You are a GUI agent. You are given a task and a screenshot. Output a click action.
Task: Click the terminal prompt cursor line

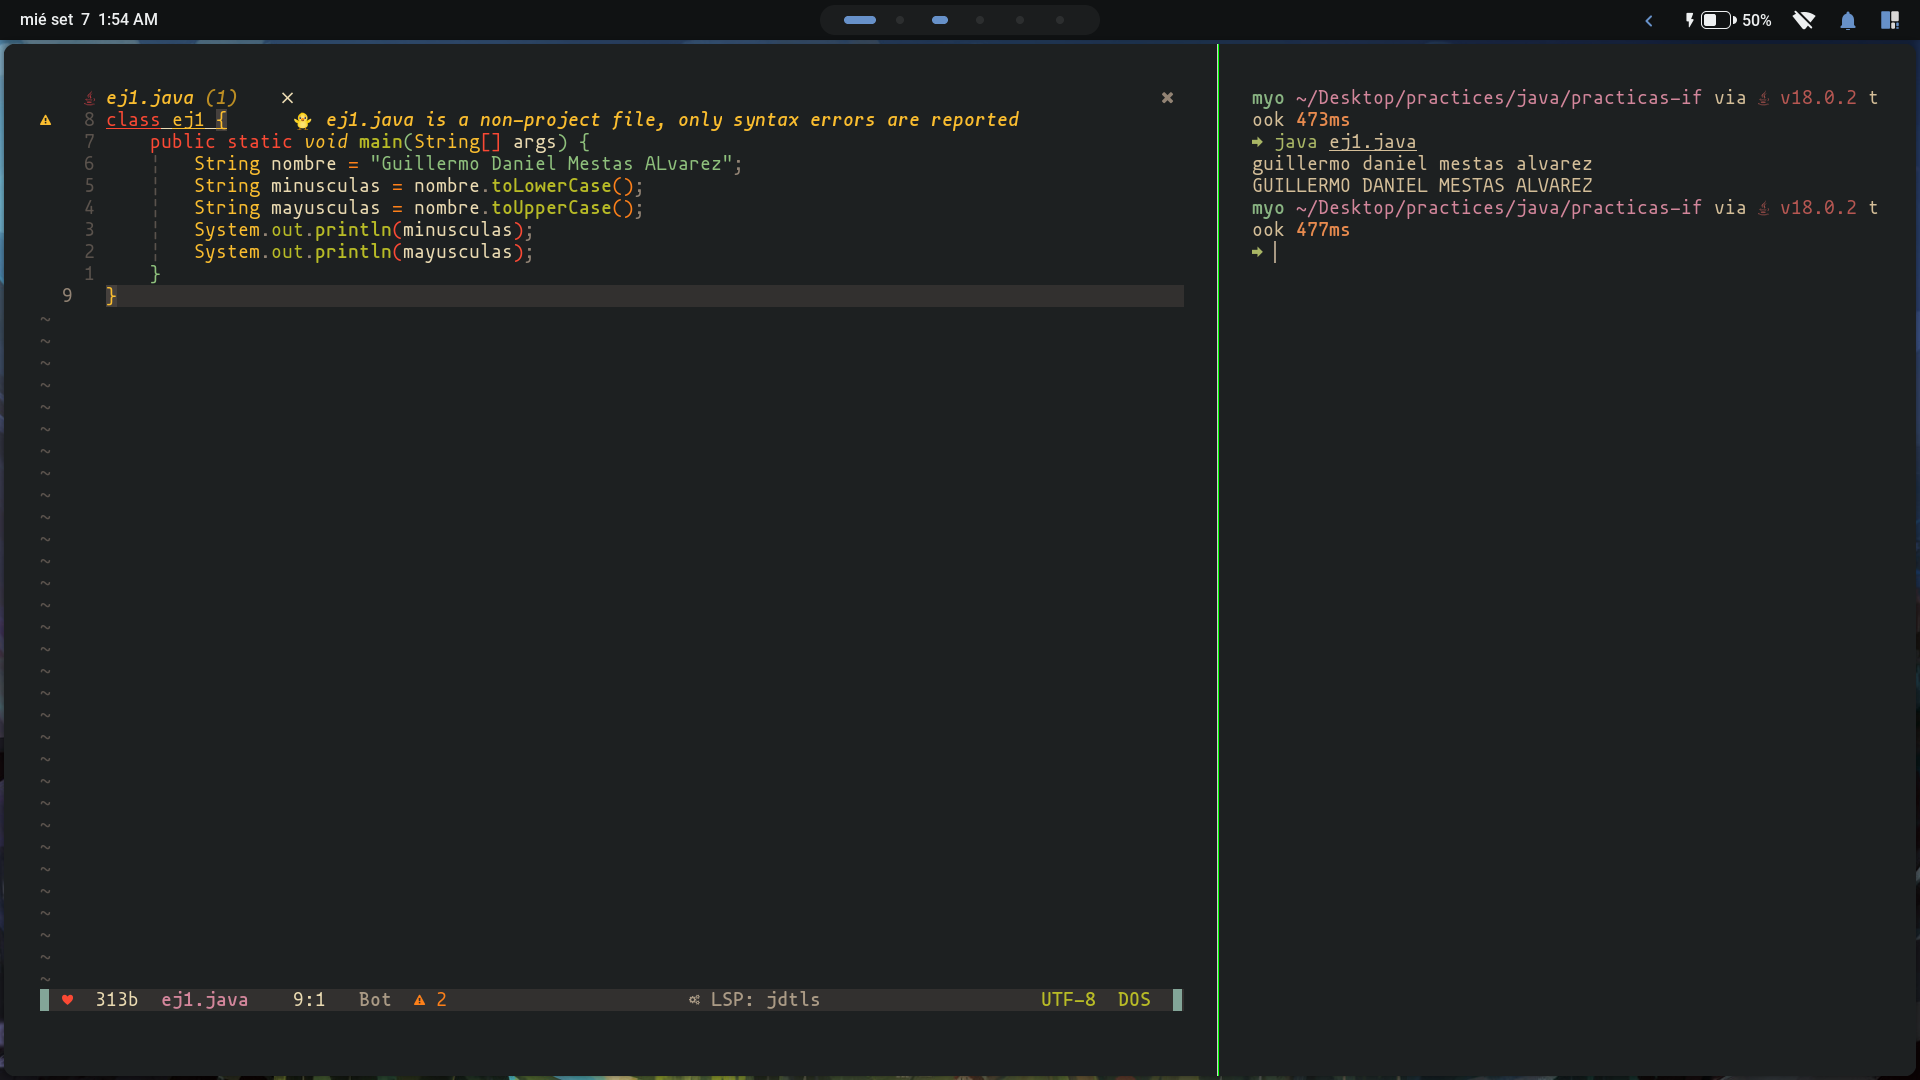(1275, 252)
